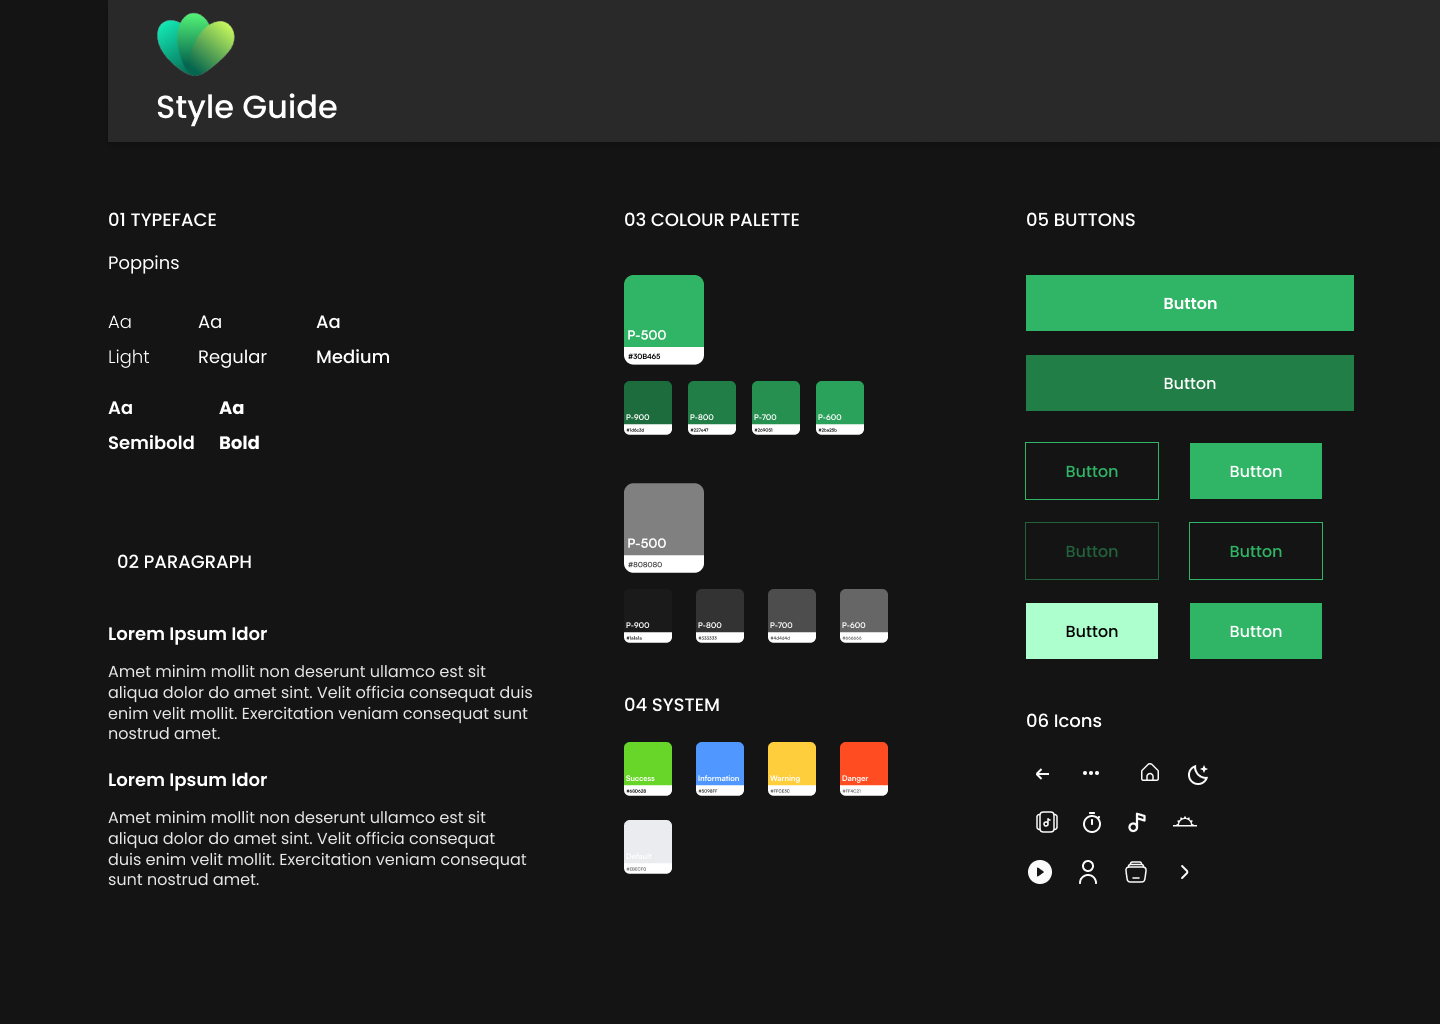This screenshot has height=1024, width=1440.
Task: Click the 04 SYSTEM heading
Action: point(672,705)
